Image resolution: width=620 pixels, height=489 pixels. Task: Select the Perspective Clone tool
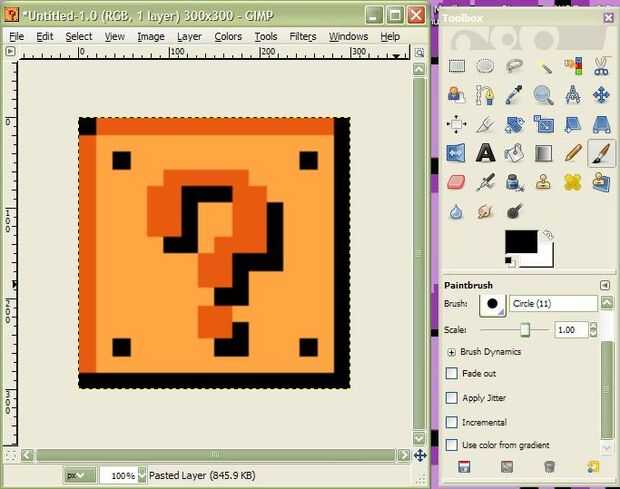(x=601, y=182)
